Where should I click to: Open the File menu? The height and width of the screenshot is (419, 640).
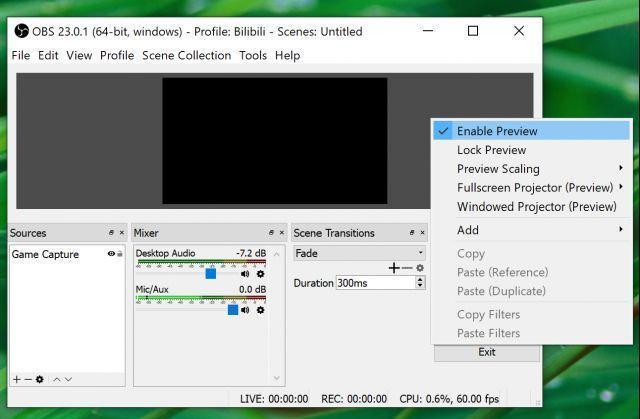pyautogui.click(x=21, y=55)
